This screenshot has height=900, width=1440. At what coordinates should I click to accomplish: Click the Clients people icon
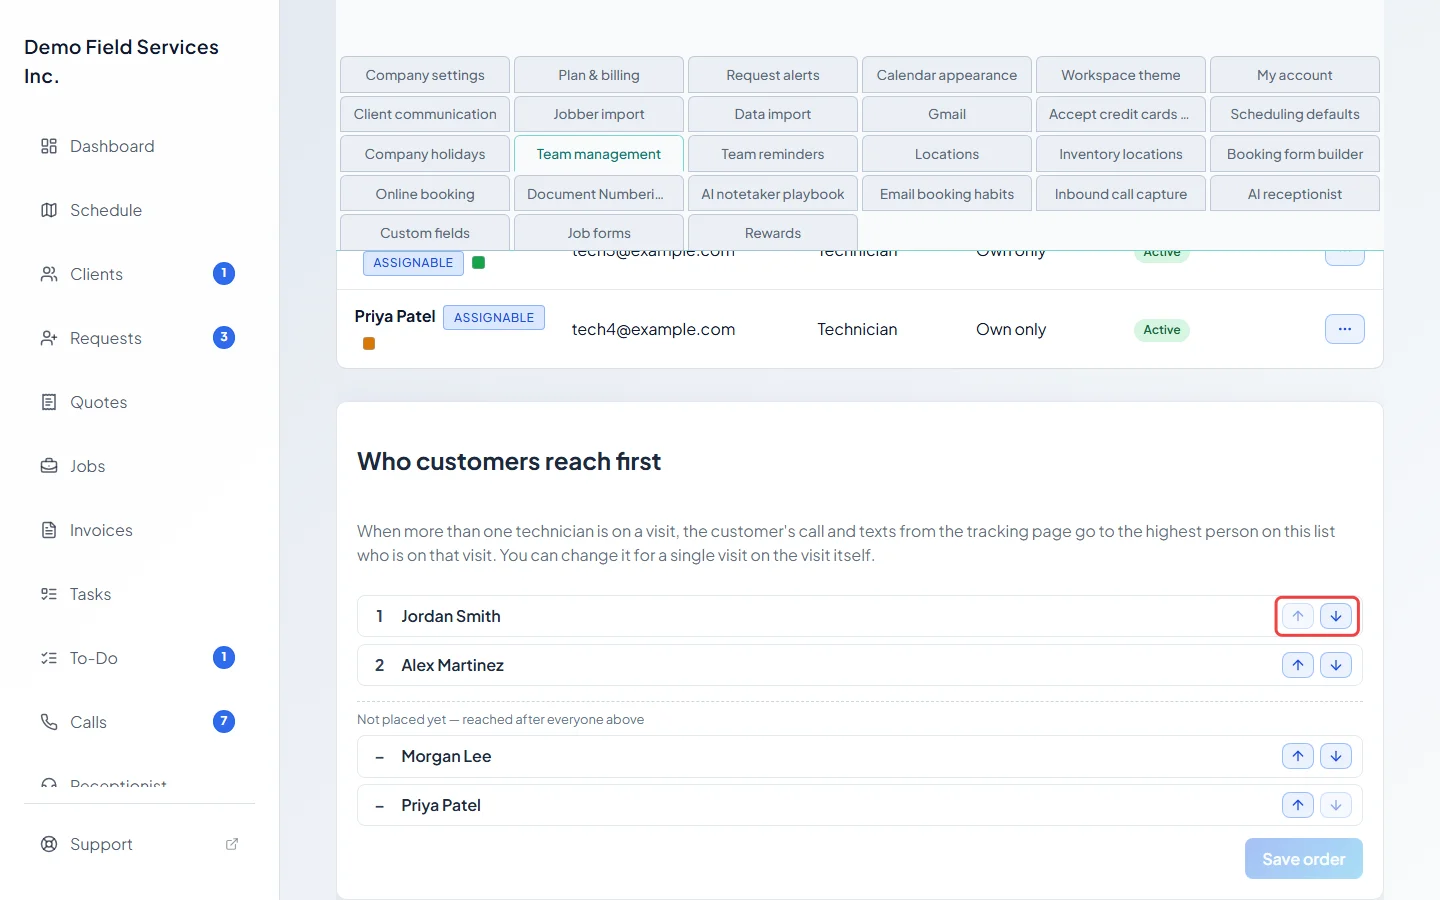point(49,274)
